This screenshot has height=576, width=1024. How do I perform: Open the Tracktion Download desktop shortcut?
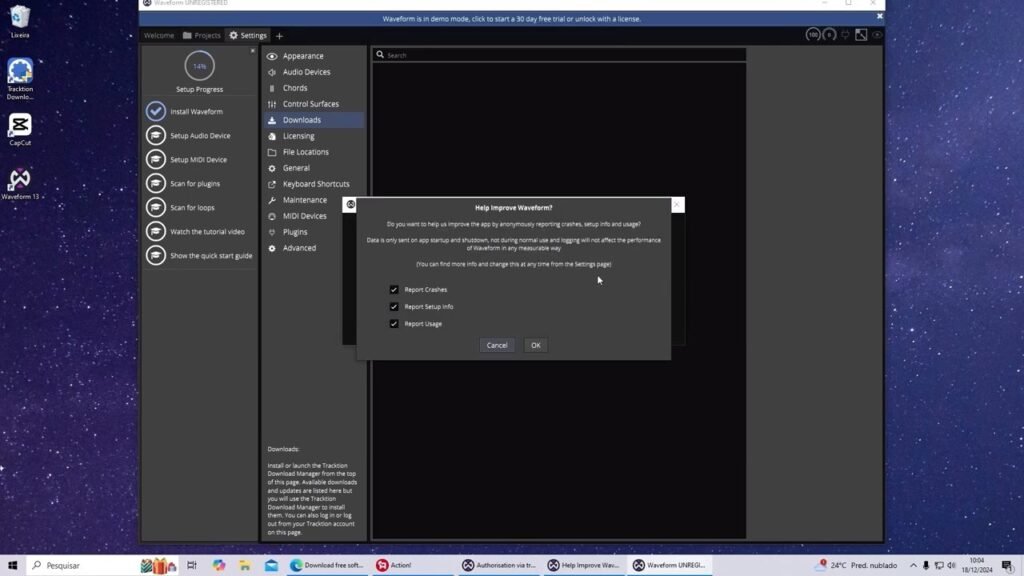tap(20, 79)
